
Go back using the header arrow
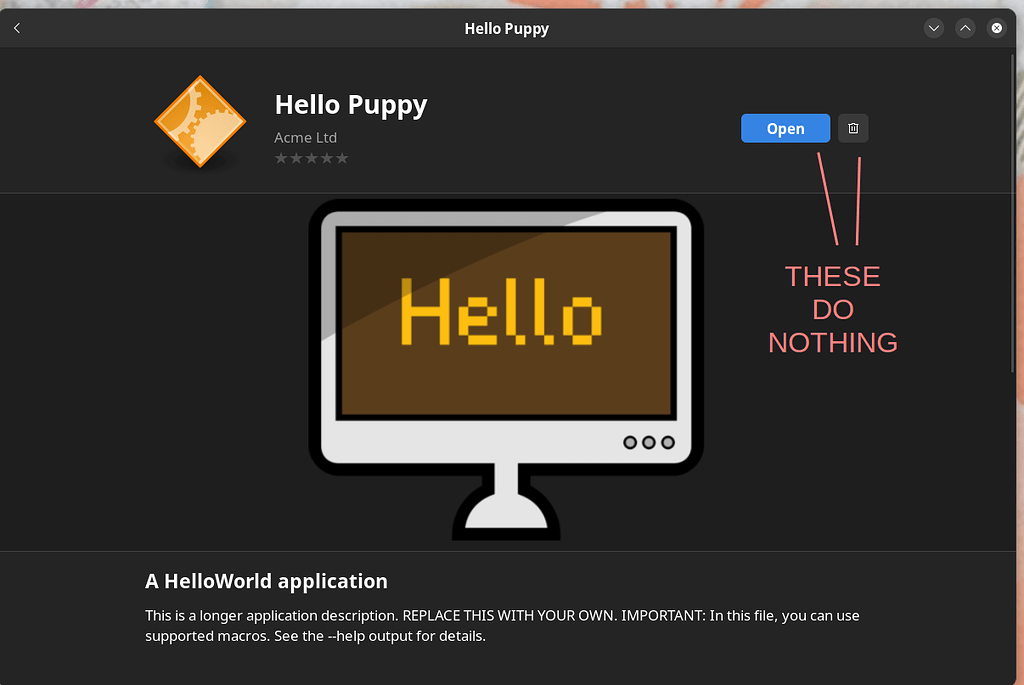17,28
